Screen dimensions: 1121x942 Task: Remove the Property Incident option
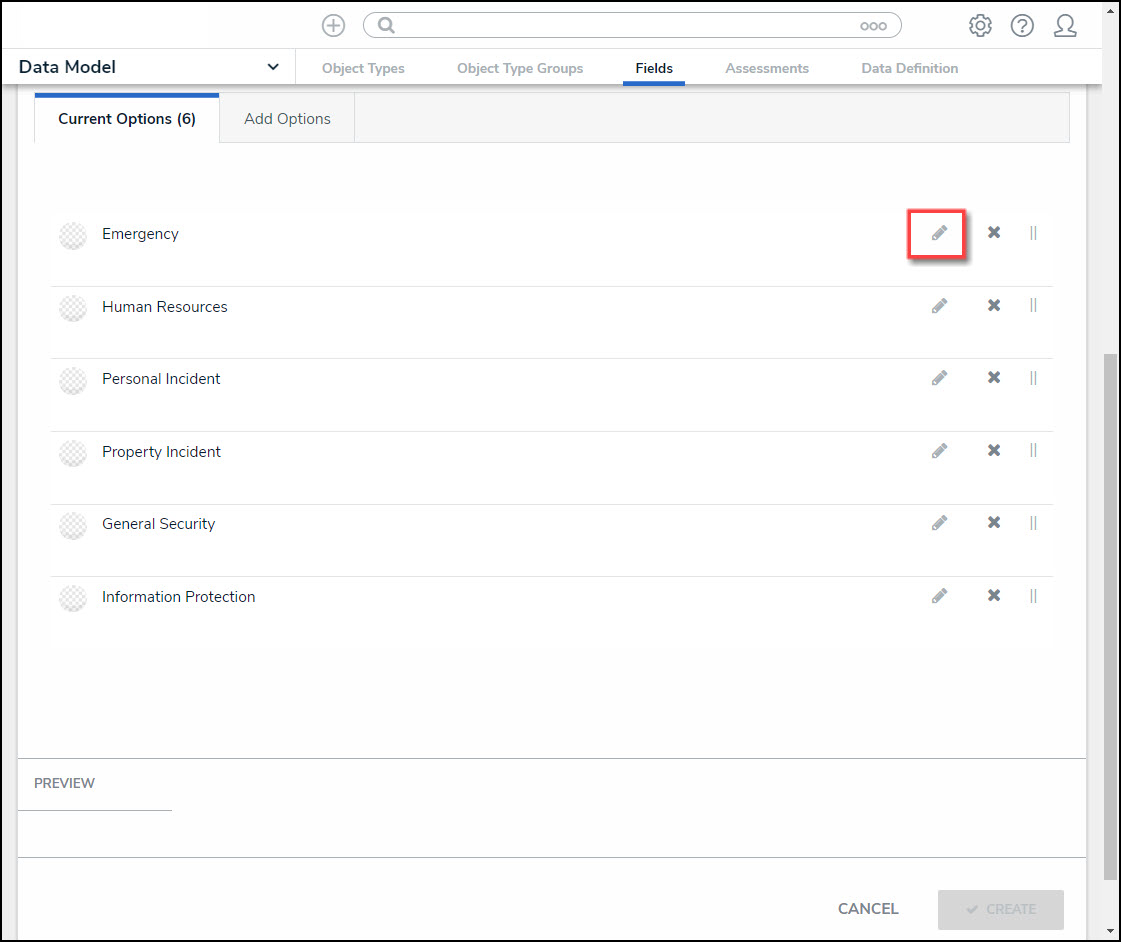993,451
